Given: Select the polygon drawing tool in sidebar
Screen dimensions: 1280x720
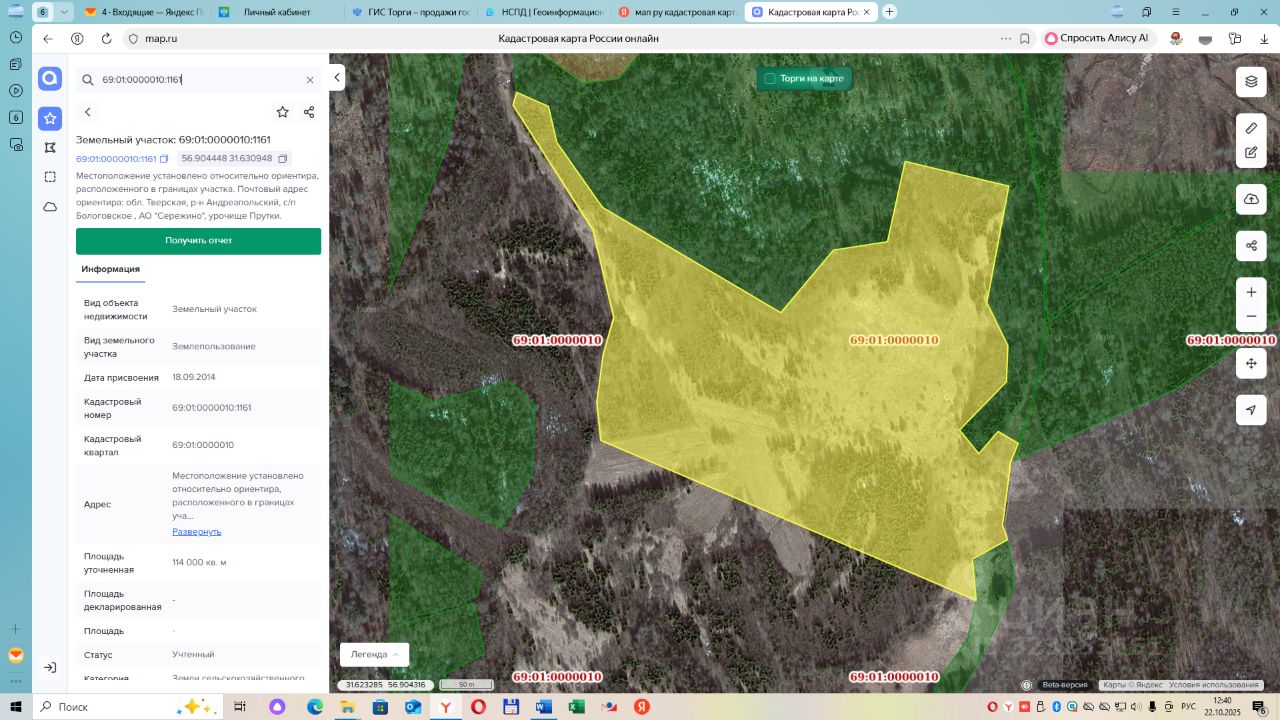Looking at the screenshot, I should 50,147.
